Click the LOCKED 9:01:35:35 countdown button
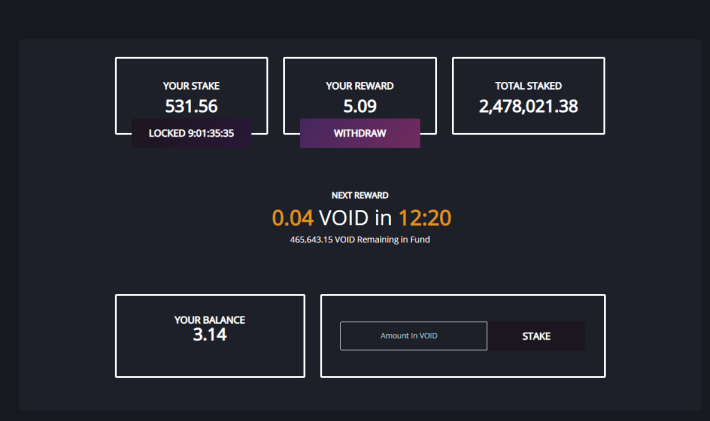710x421 pixels. click(191, 133)
